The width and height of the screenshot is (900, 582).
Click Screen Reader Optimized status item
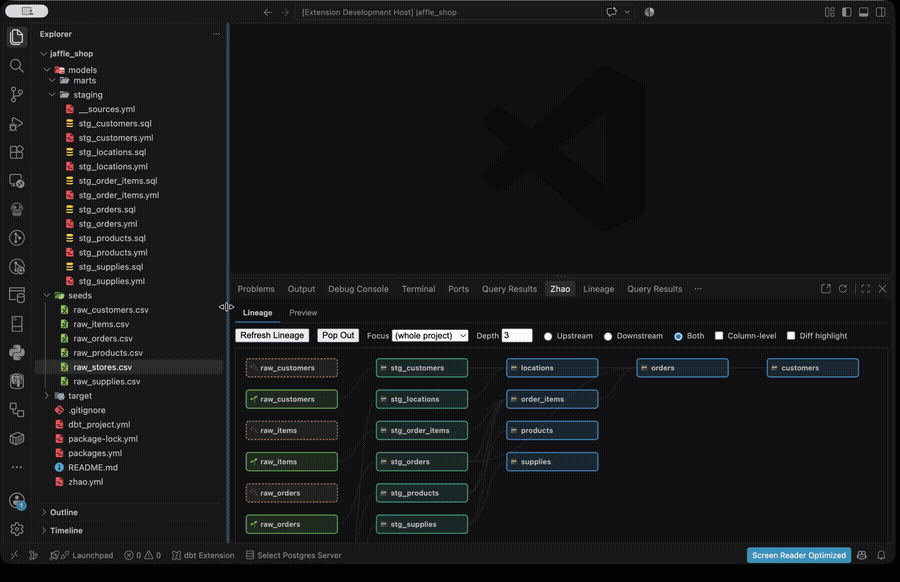[x=798, y=555]
